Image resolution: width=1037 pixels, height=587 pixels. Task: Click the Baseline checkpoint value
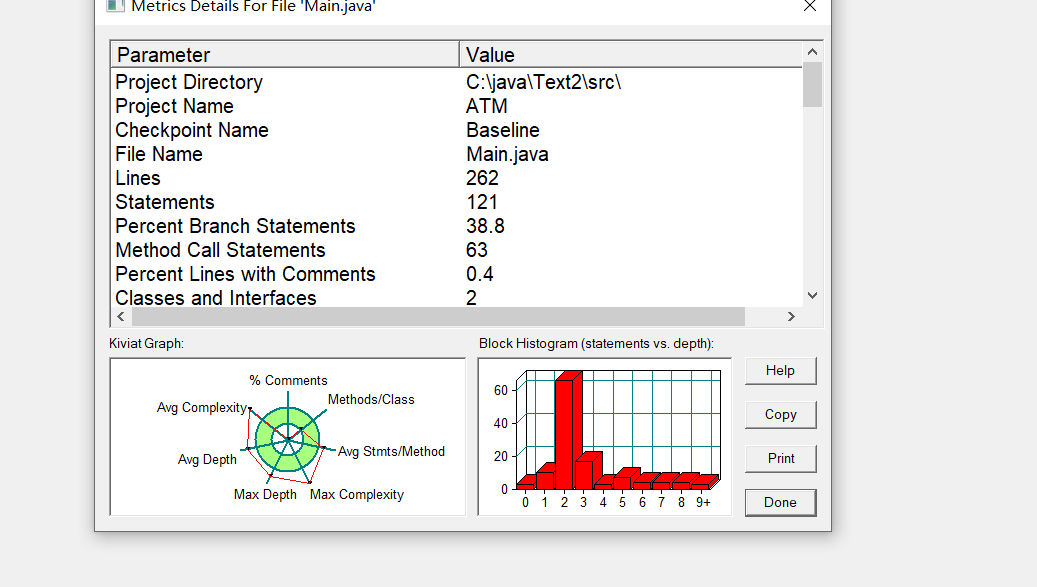[x=503, y=130]
